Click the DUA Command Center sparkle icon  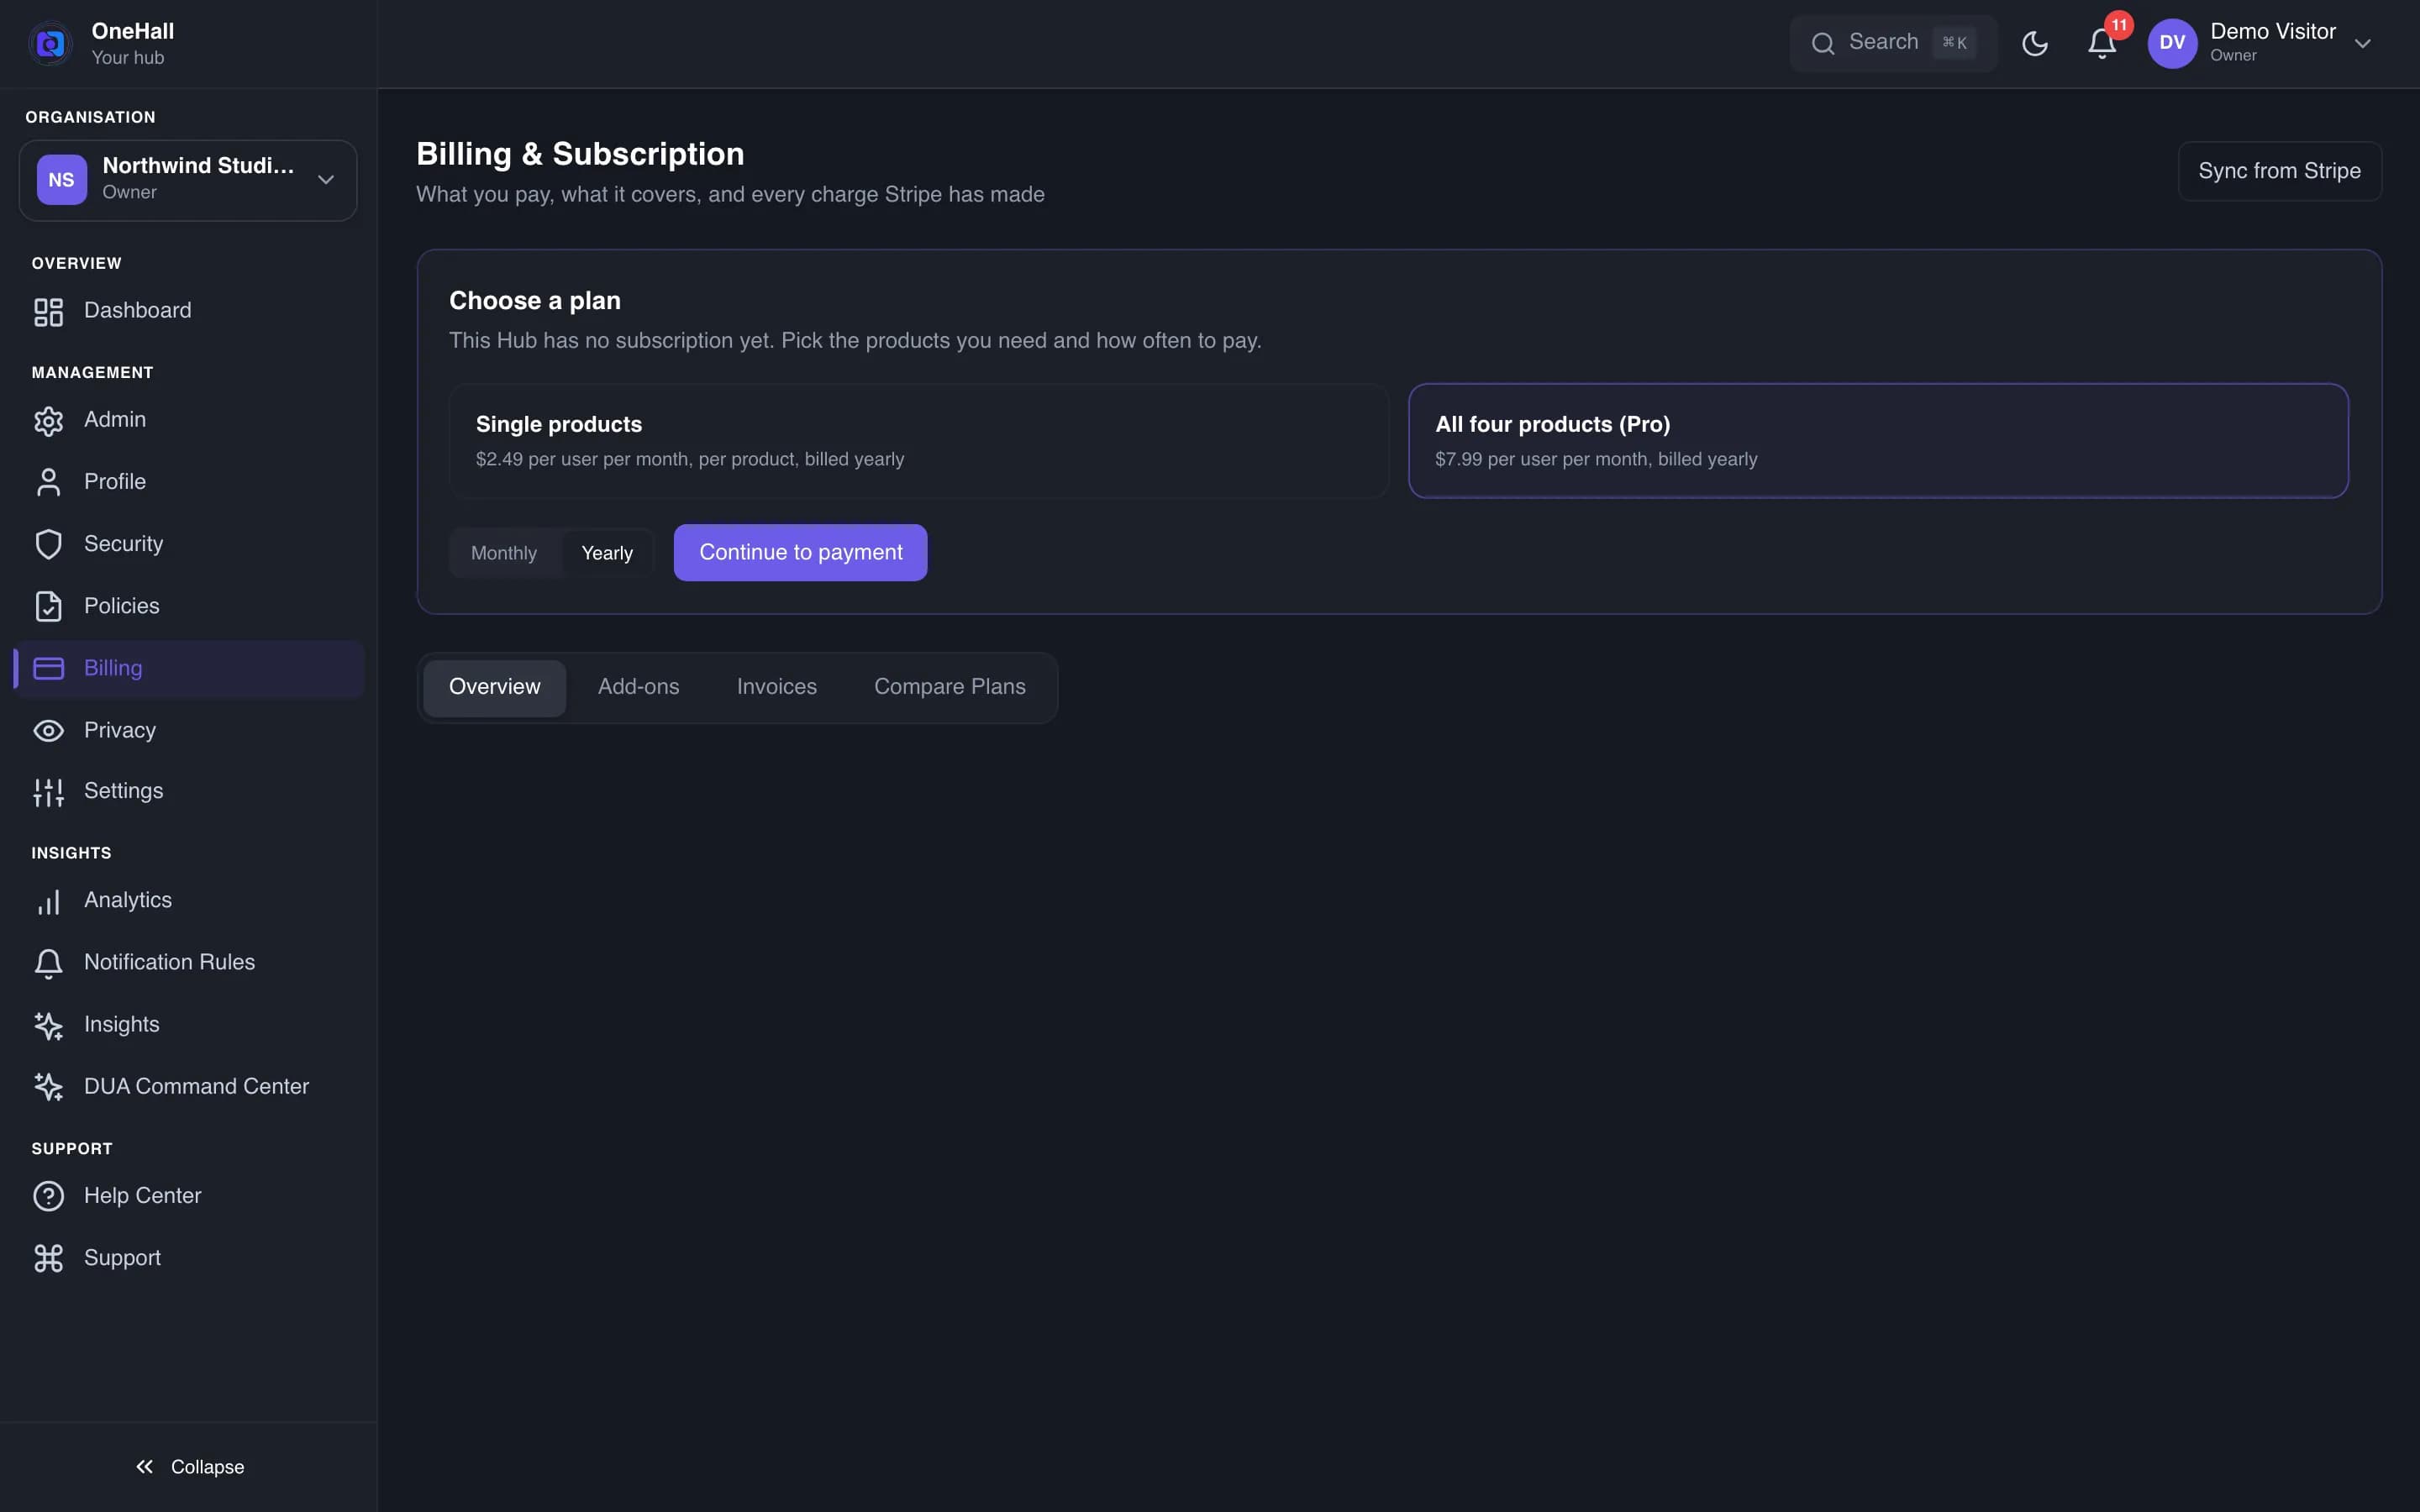tap(48, 1087)
